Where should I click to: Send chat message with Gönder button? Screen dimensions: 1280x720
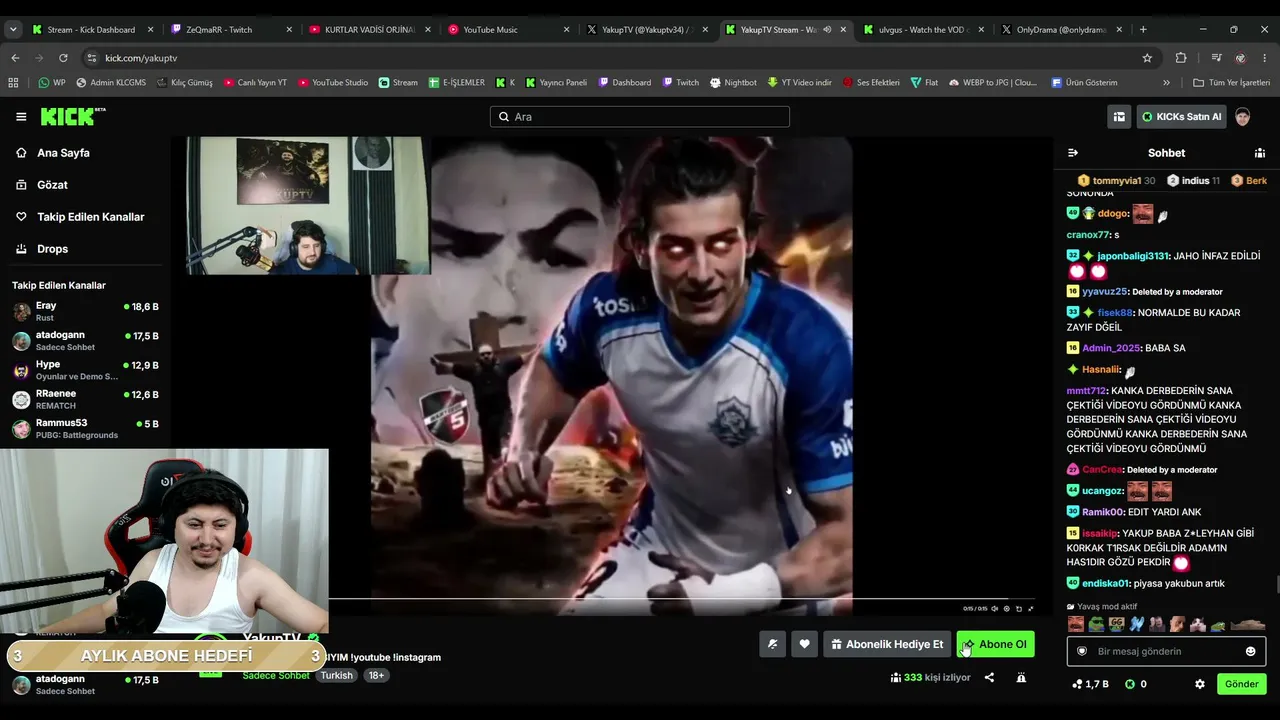coord(1242,684)
